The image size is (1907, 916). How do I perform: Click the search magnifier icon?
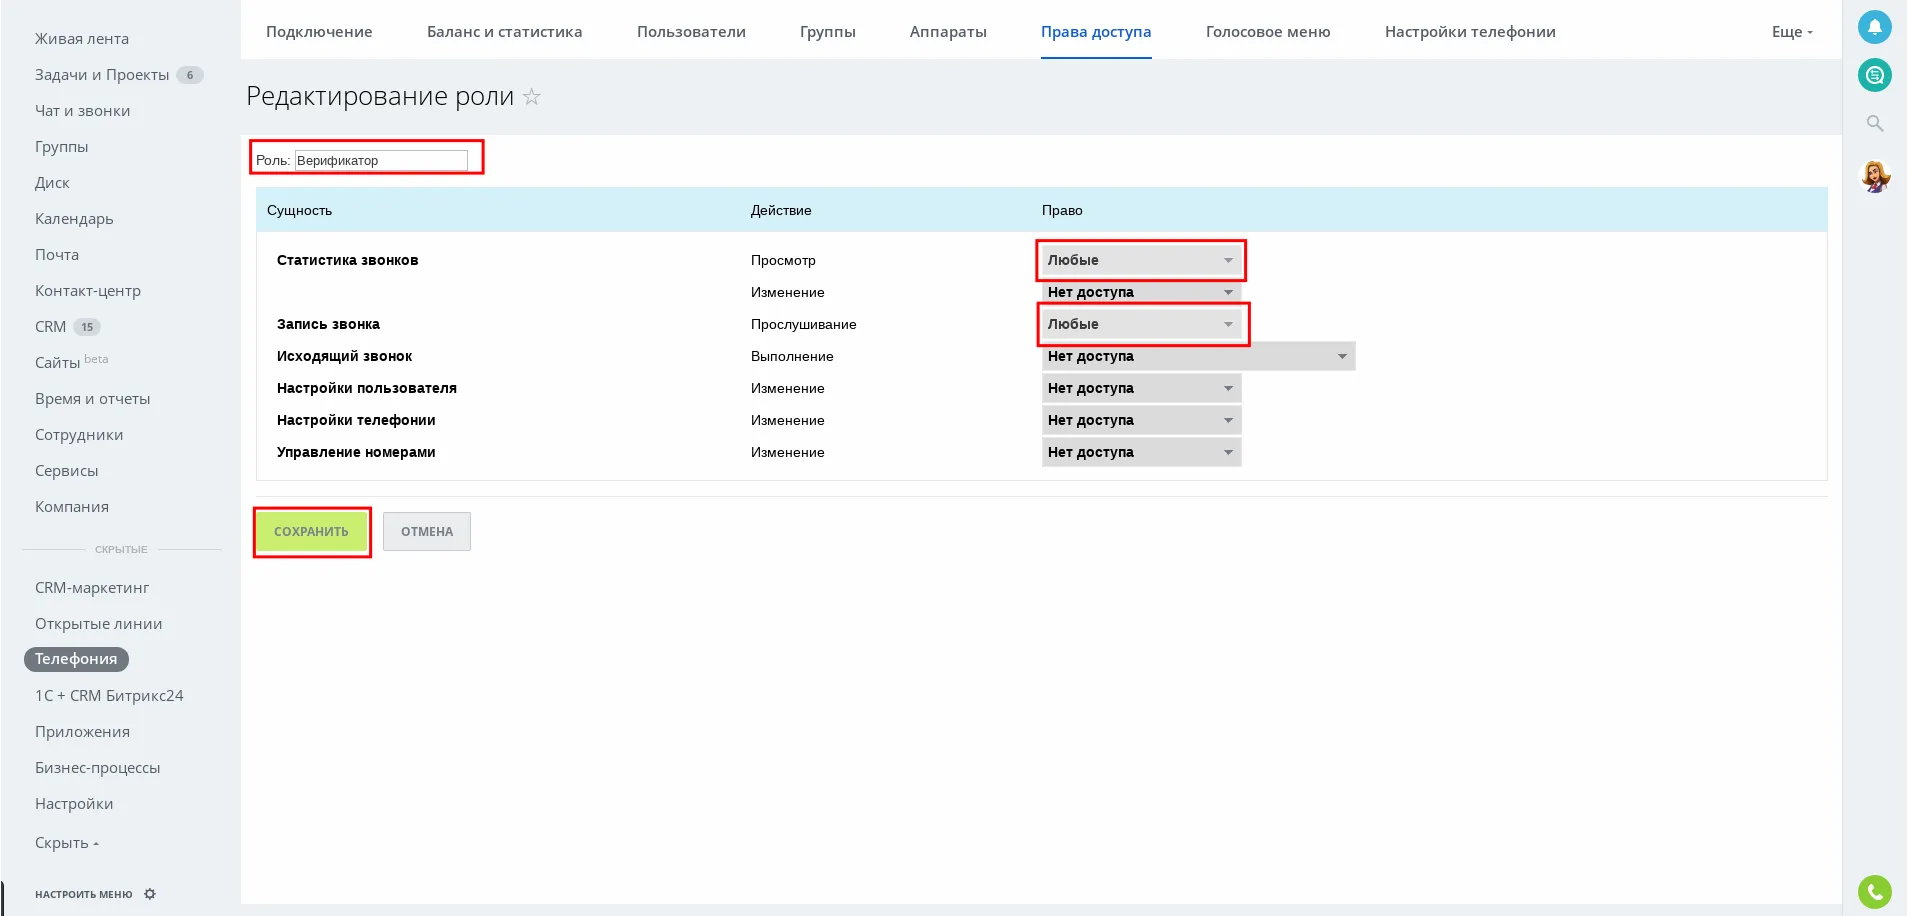[1874, 123]
